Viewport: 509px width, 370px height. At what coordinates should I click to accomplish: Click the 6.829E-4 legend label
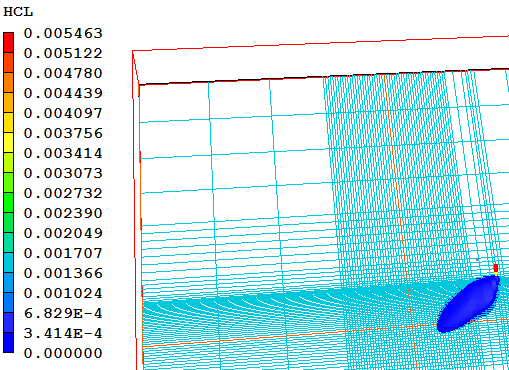click(63, 313)
